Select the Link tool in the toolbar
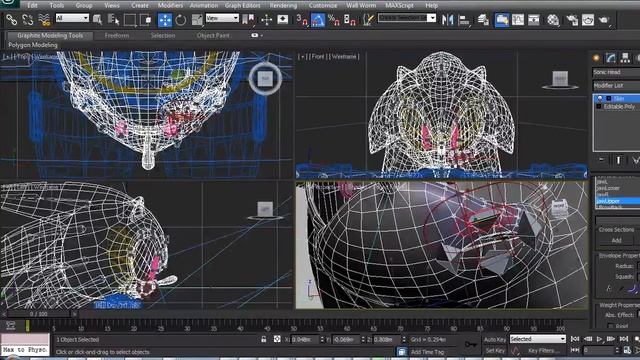The height and width of the screenshot is (360, 640). coord(11,19)
